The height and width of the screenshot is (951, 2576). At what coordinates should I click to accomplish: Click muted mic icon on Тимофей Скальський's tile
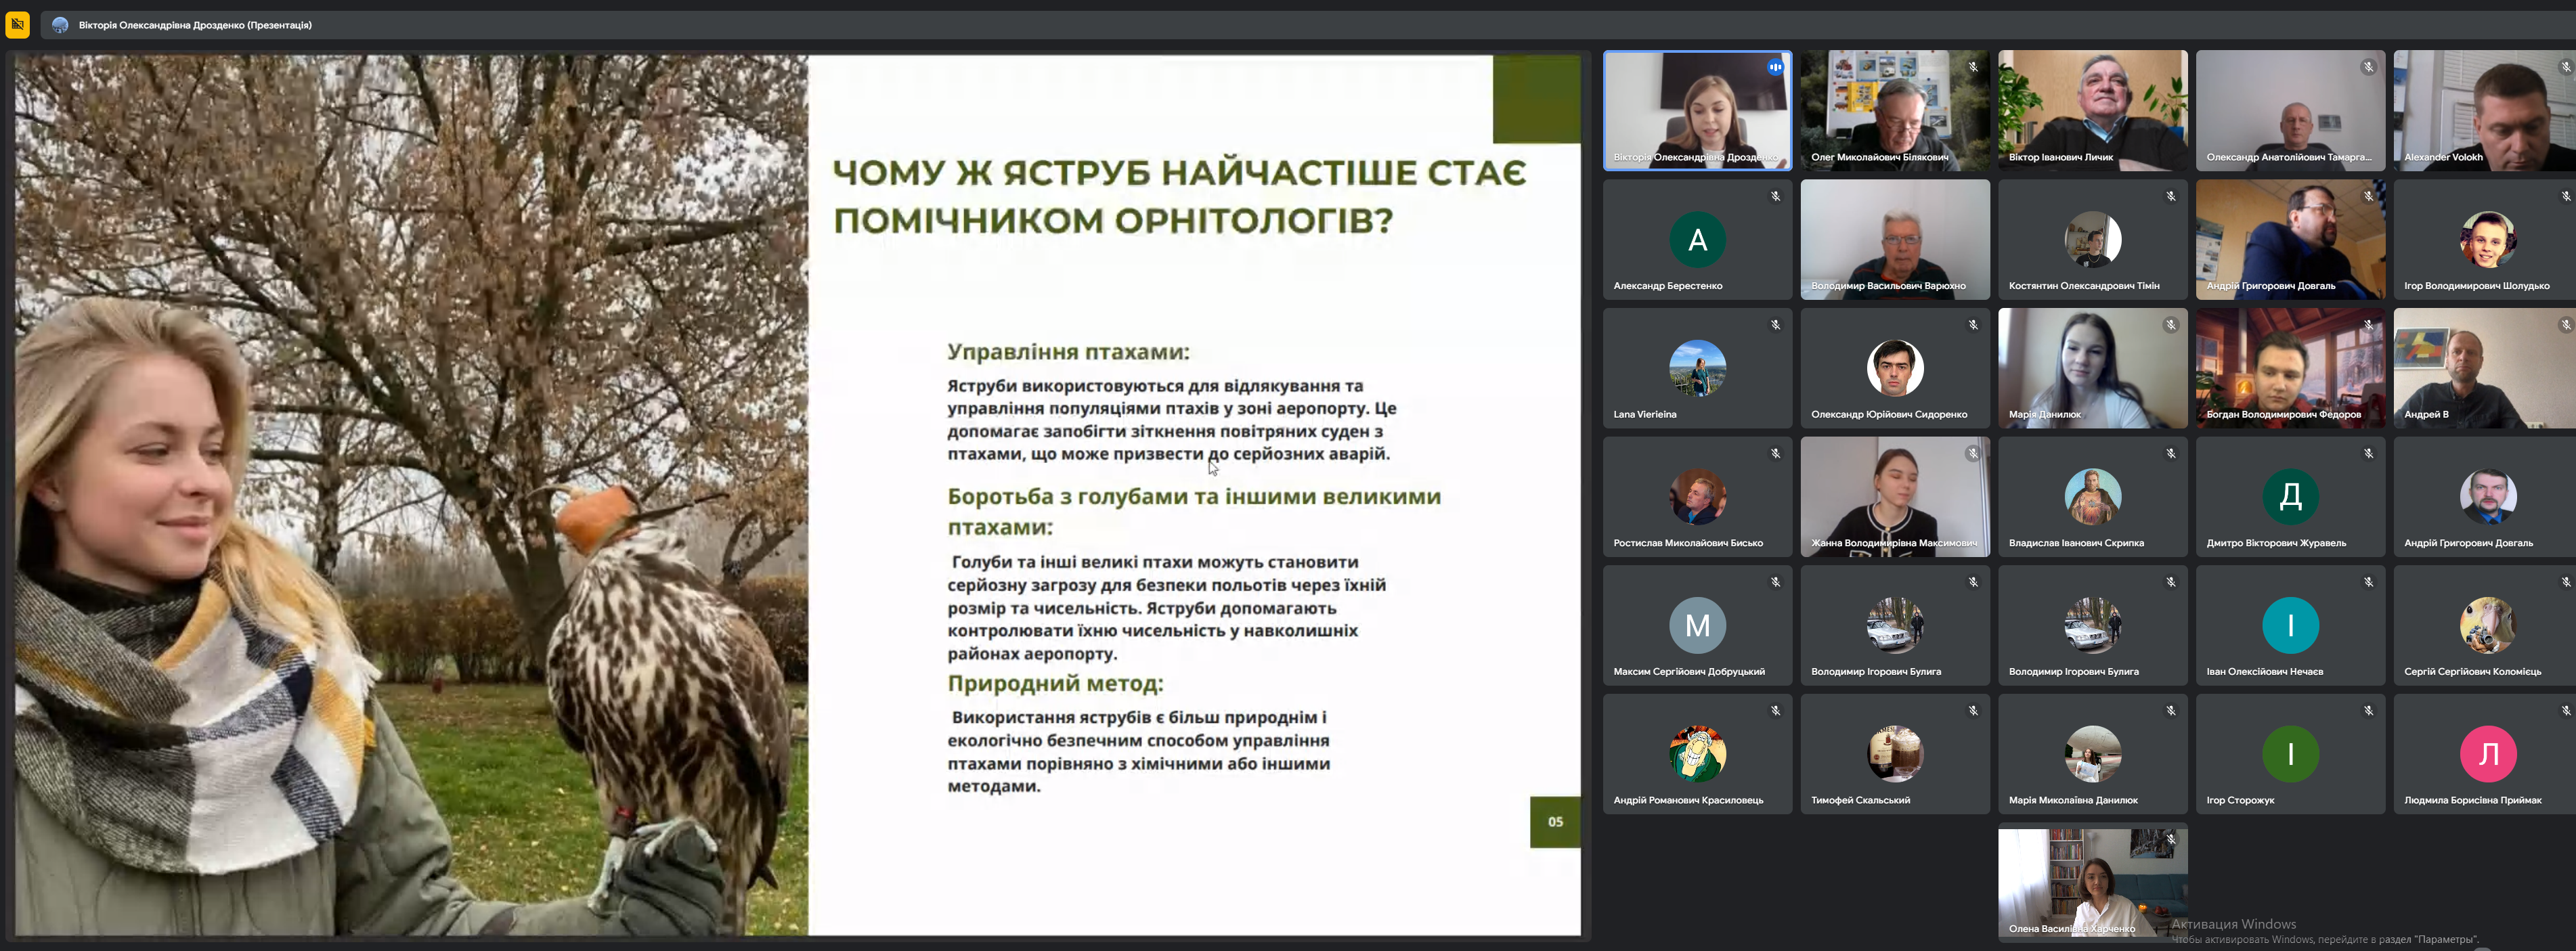pos(1973,711)
